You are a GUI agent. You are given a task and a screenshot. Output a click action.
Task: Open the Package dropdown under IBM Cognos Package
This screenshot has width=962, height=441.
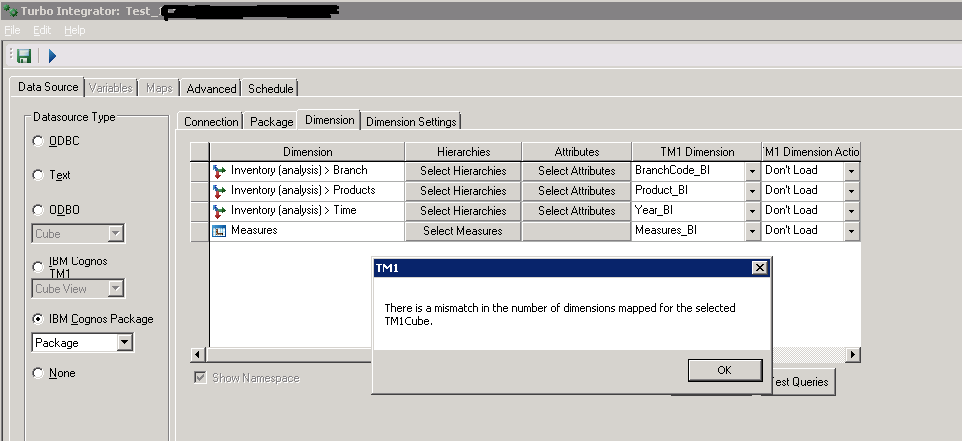(x=124, y=343)
